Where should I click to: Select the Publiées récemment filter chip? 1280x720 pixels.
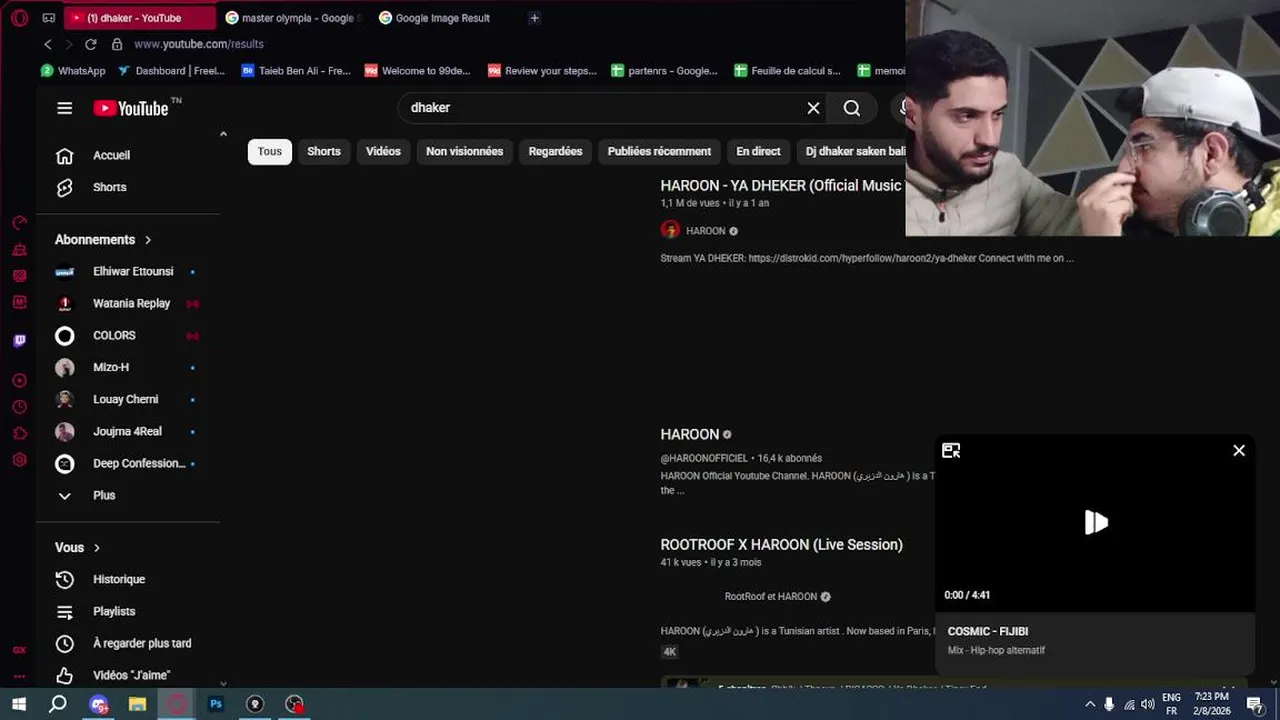[x=659, y=151]
